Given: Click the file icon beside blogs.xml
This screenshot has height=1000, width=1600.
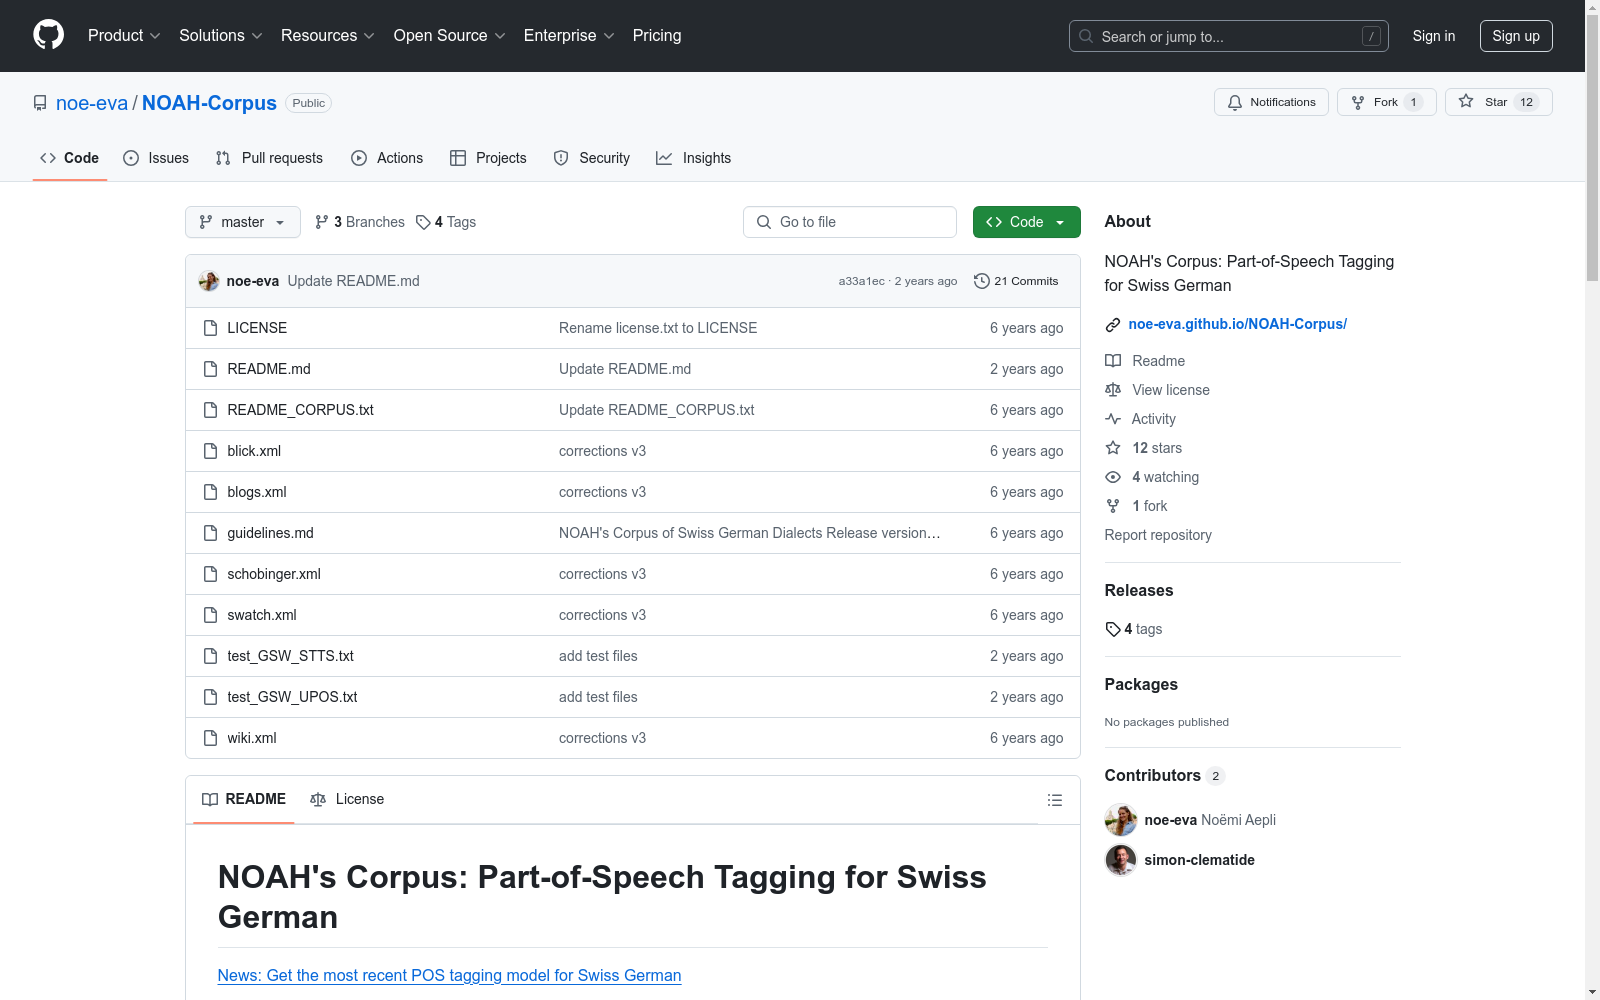Looking at the screenshot, I should (210, 492).
